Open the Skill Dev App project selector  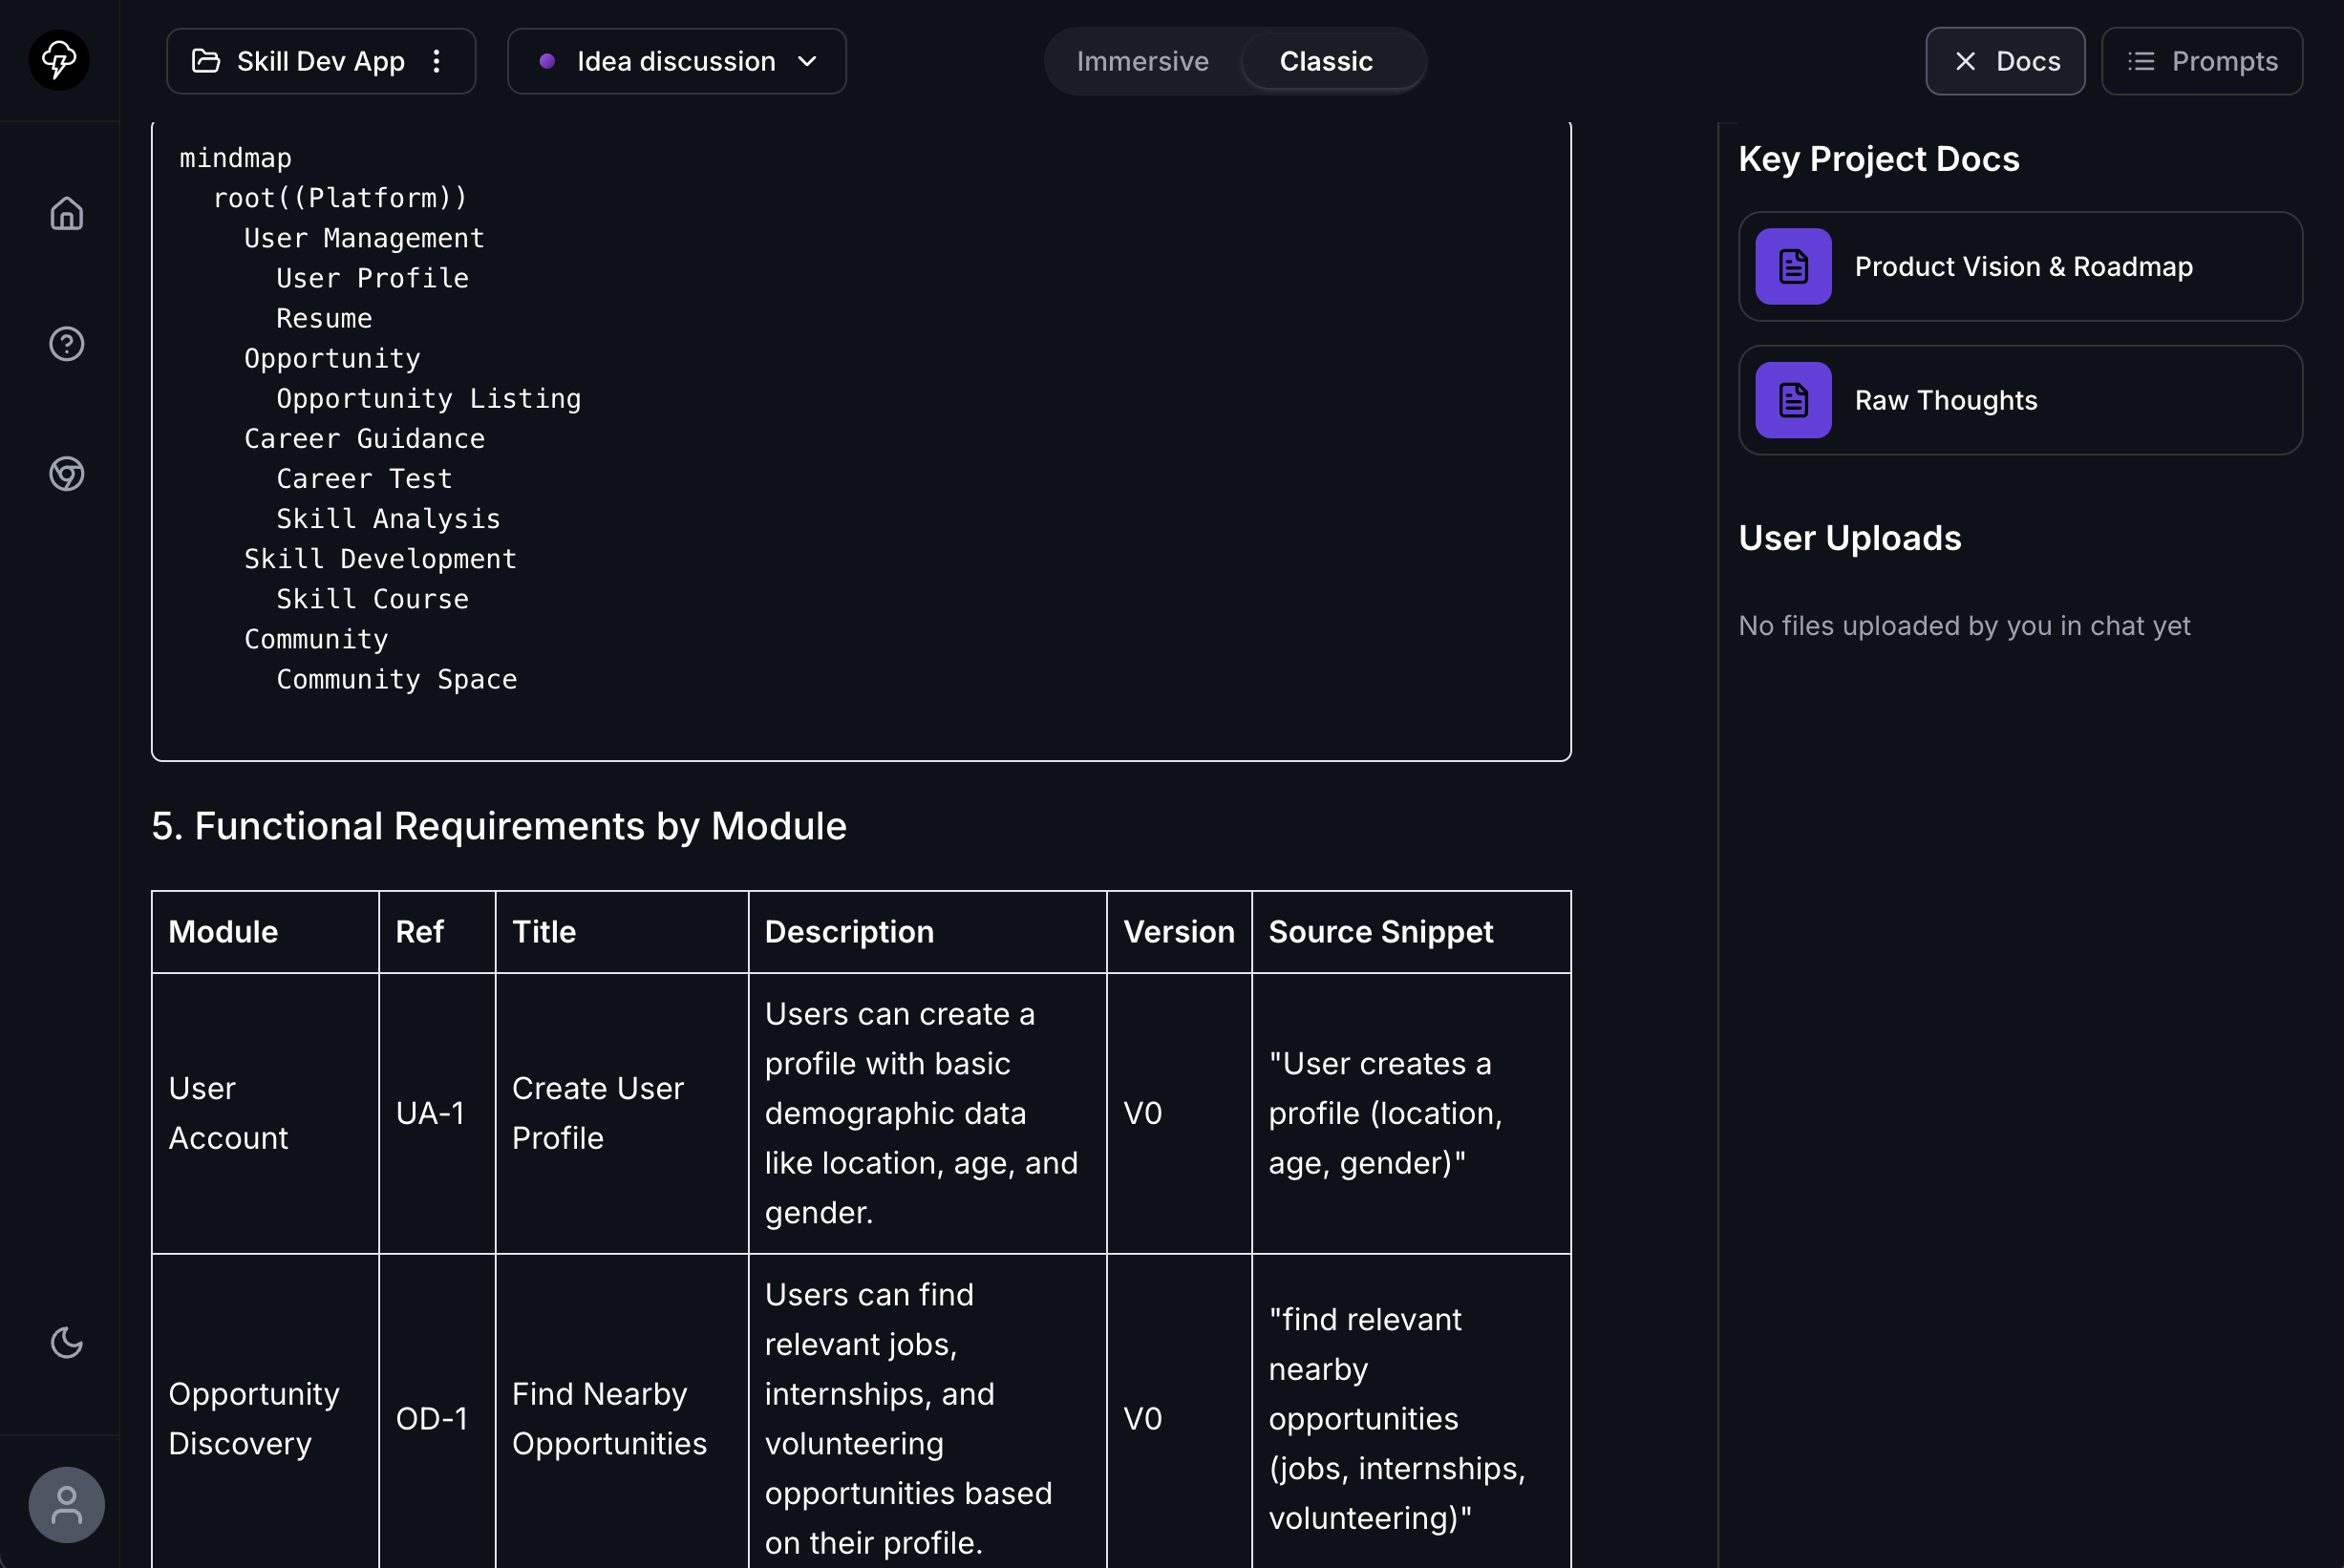(x=320, y=61)
